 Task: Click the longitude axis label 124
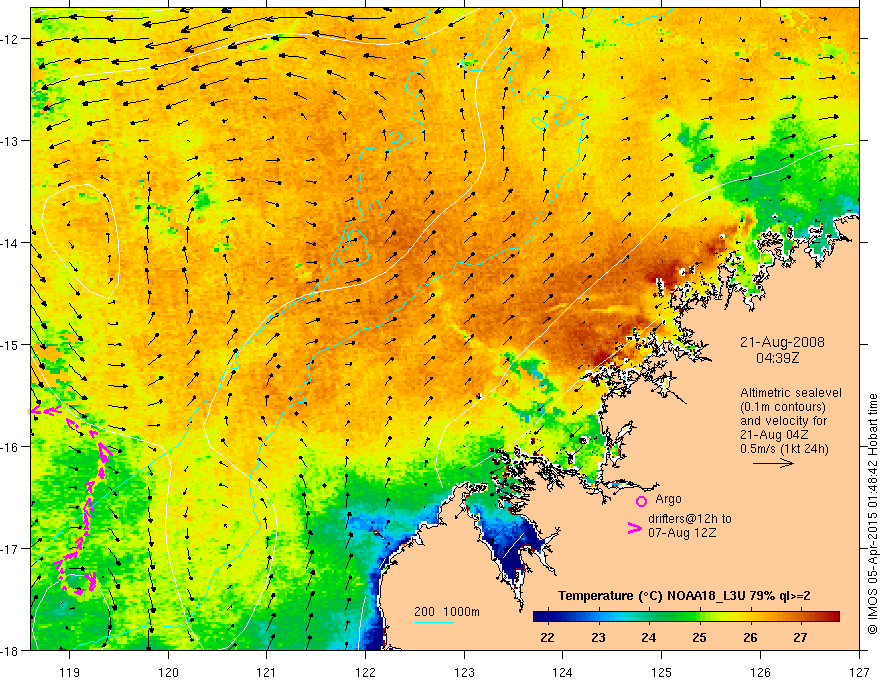click(x=563, y=672)
